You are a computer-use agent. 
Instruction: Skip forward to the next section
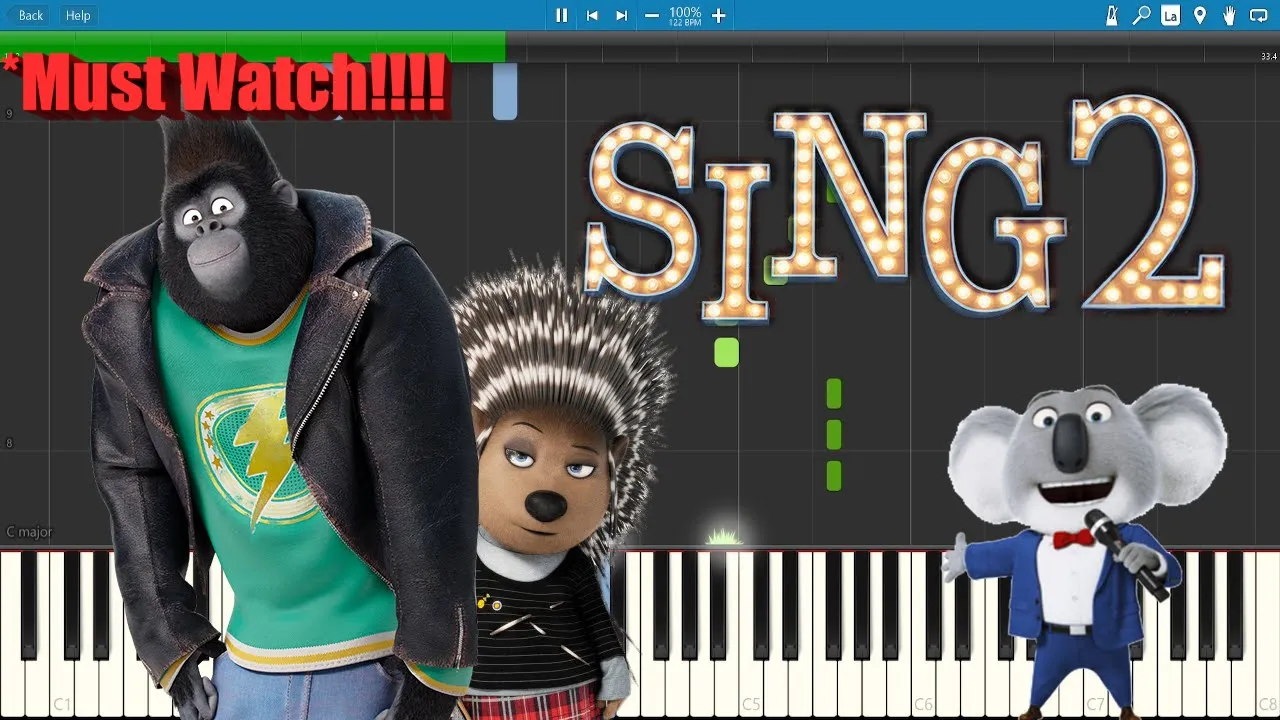(621, 15)
